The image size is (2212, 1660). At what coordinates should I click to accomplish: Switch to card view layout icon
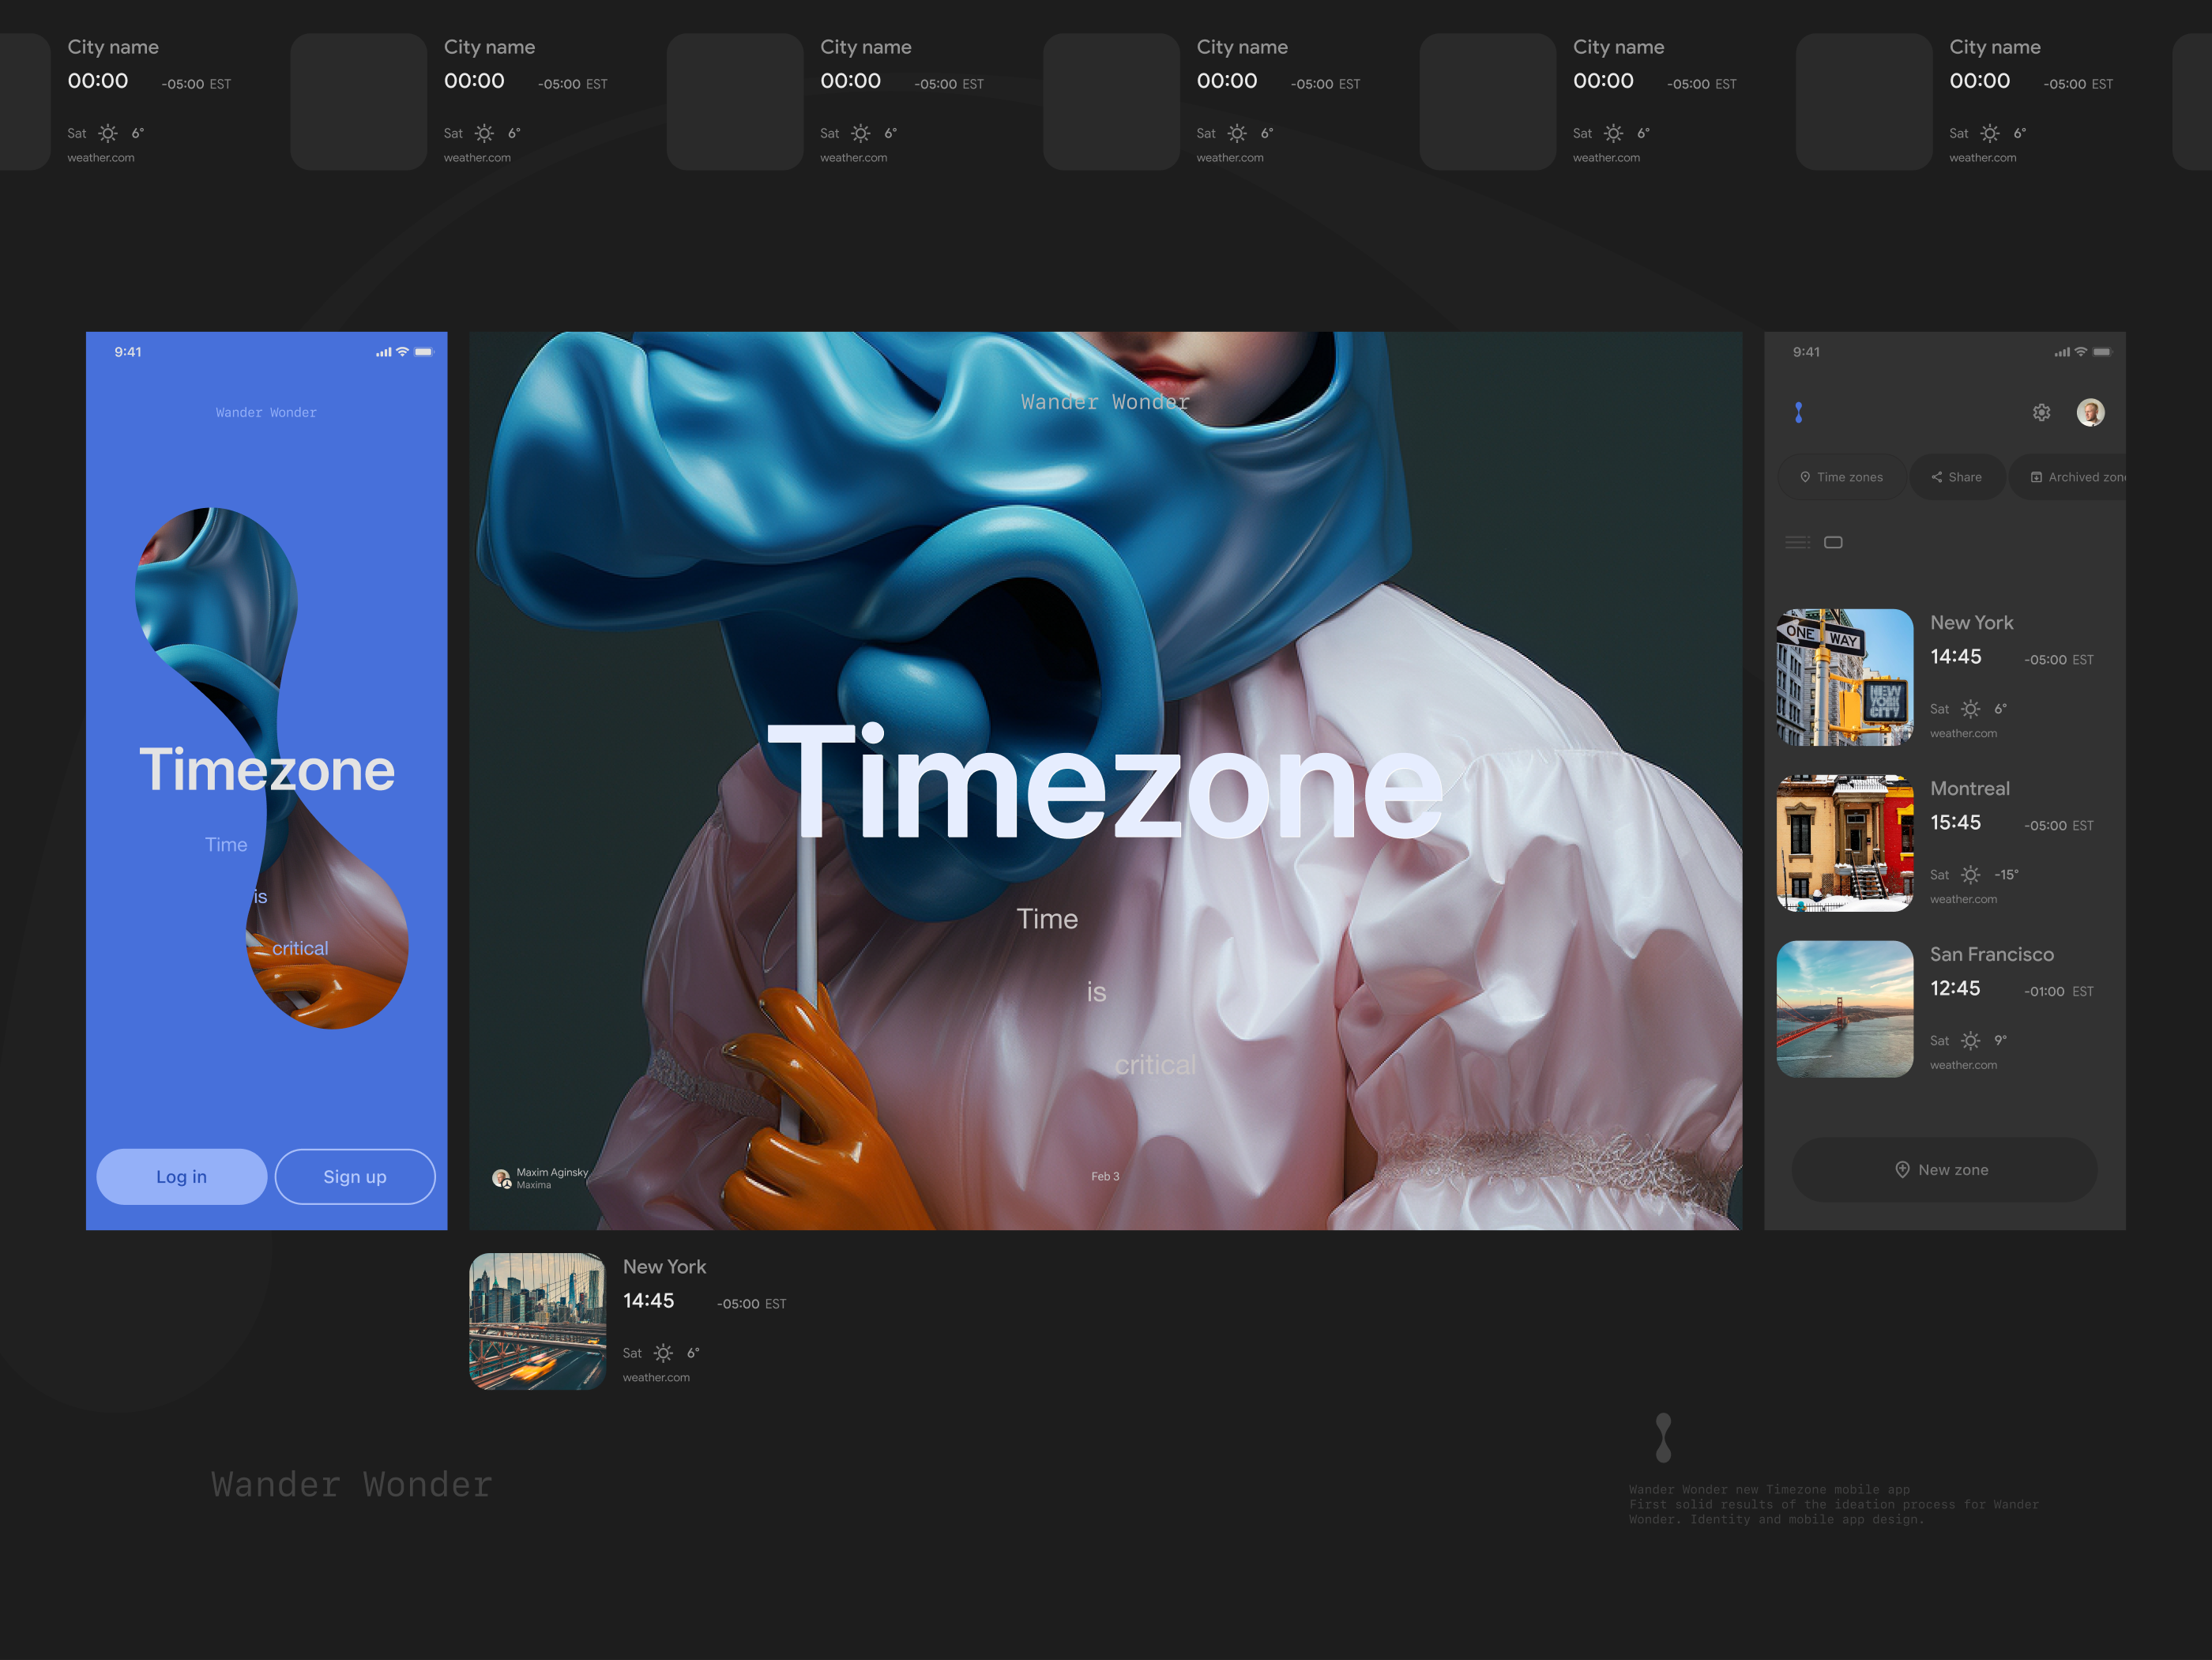pyautogui.click(x=1833, y=542)
